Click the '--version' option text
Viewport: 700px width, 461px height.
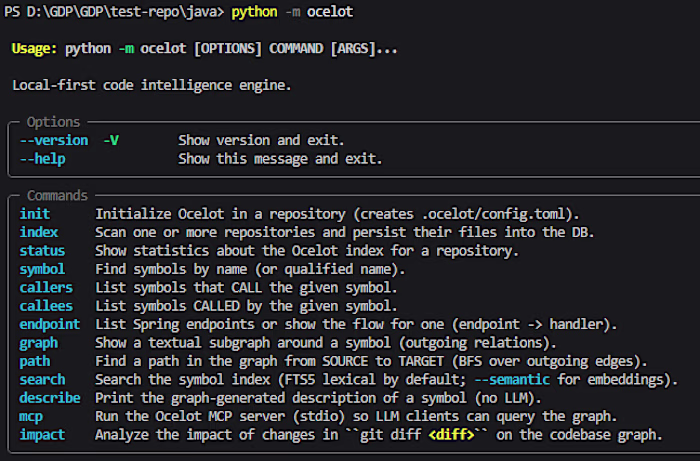(x=54, y=140)
